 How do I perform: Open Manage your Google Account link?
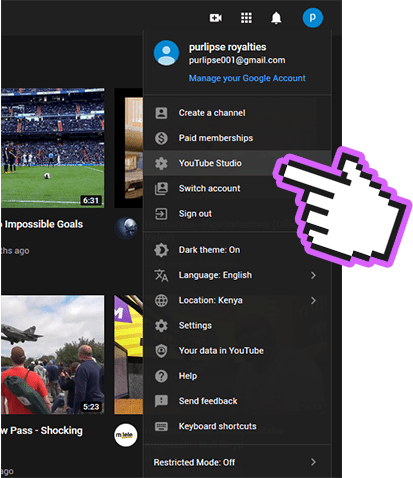pyautogui.click(x=247, y=78)
